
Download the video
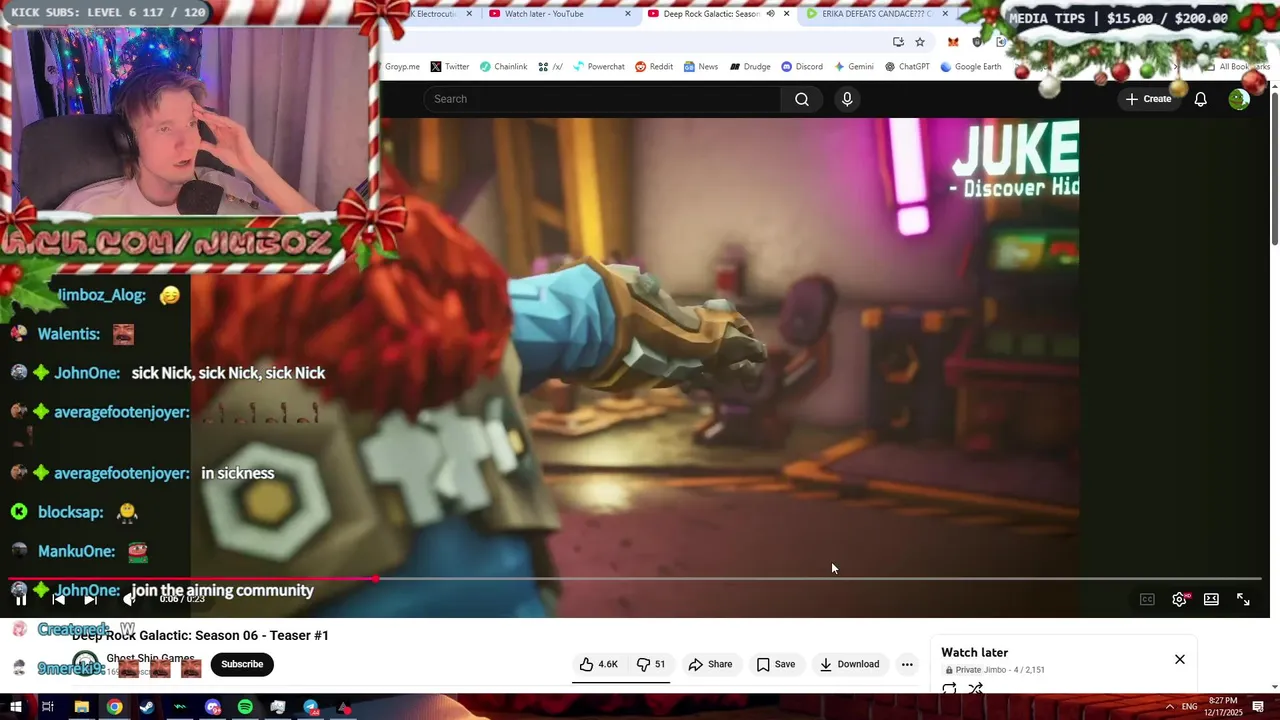click(849, 664)
